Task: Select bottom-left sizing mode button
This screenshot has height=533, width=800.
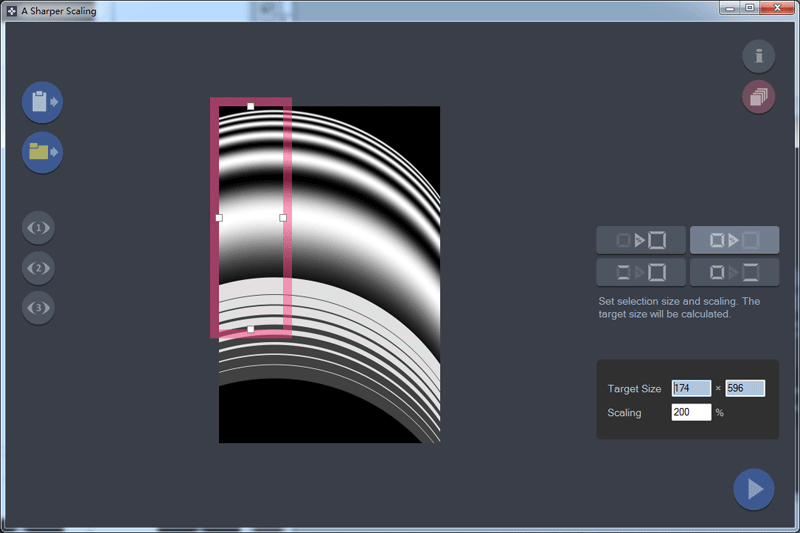Action: click(x=641, y=272)
